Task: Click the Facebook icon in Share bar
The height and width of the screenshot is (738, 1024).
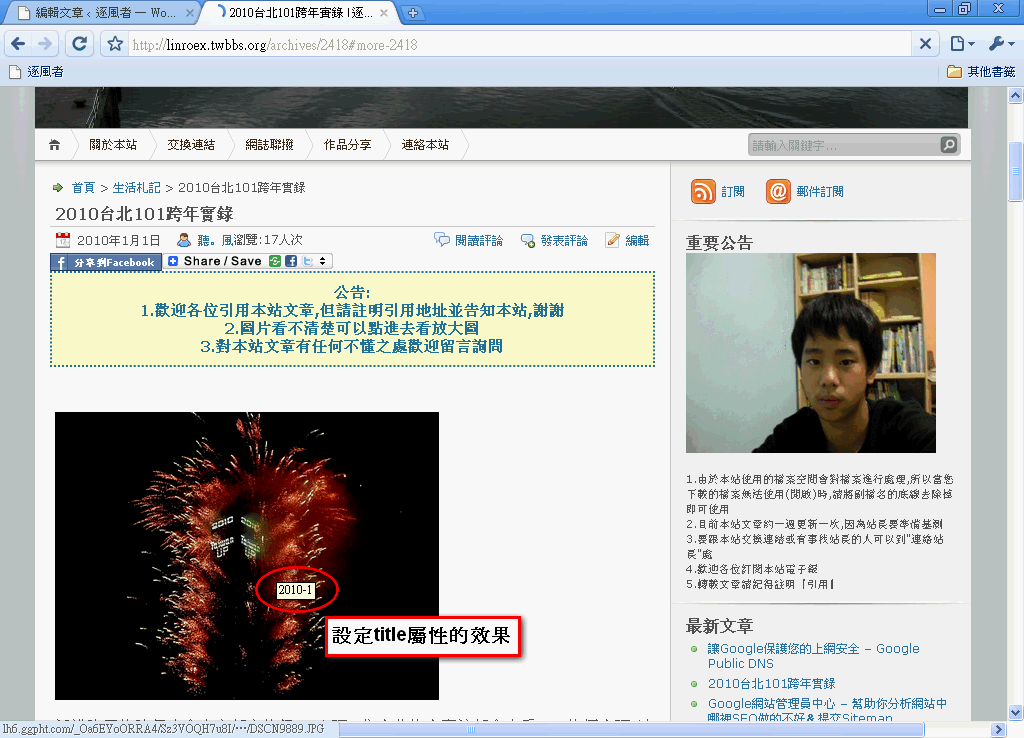Action: [291, 261]
